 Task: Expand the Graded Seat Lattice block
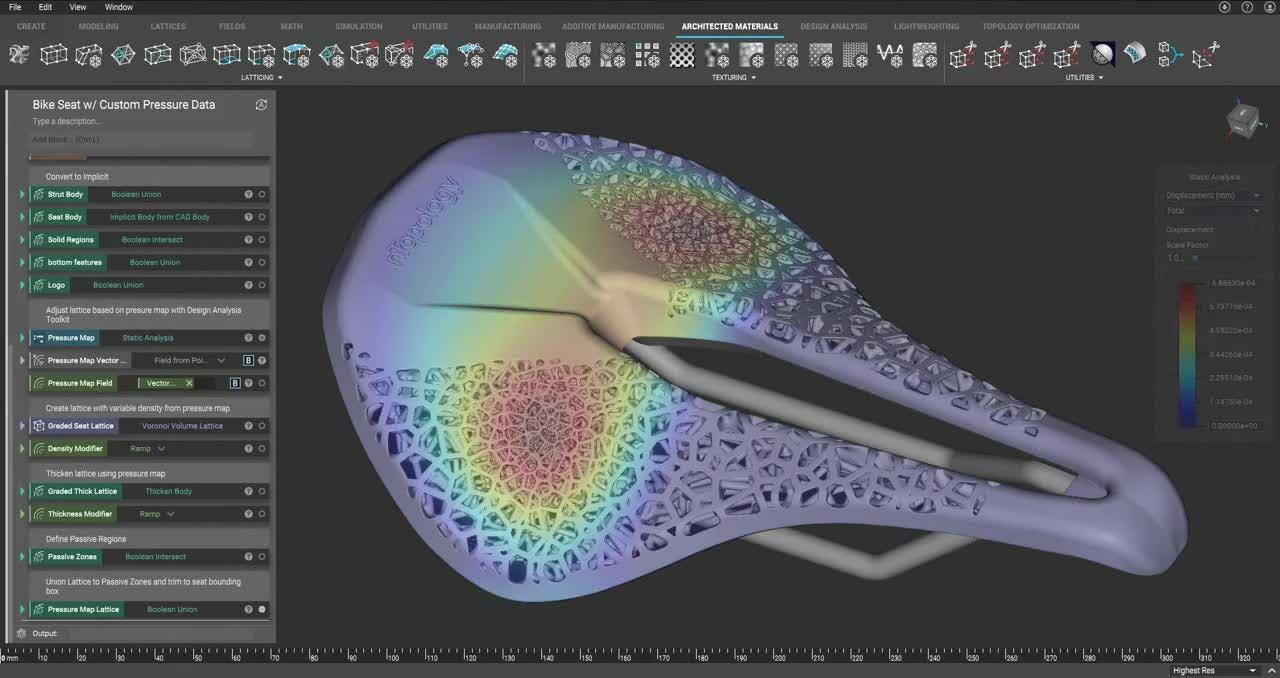tap(22, 426)
